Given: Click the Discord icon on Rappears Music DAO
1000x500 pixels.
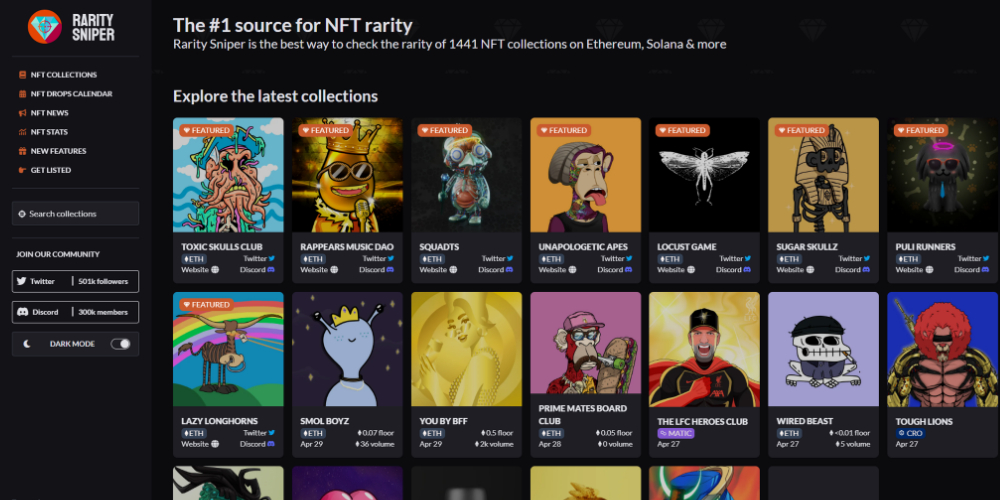Looking at the screenshot, I should (x=390, y=270).
